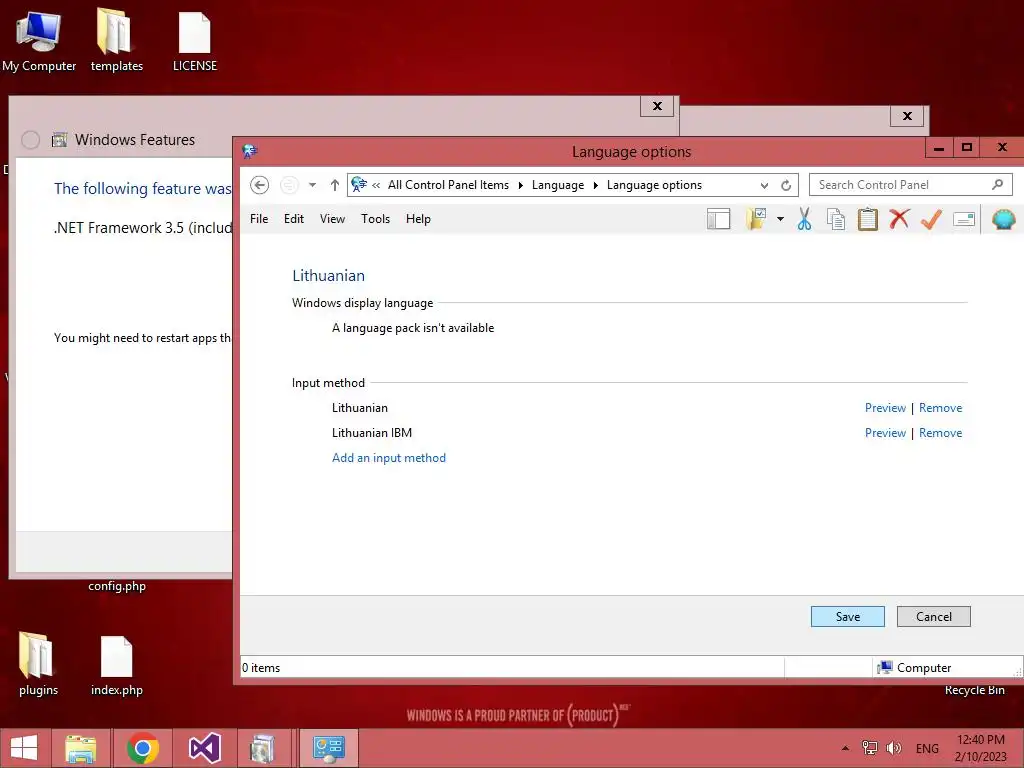Click the blue shell globe toolbar icon
The height and width of the screenshot is (768, 1024).
[x=1004, y=219]
